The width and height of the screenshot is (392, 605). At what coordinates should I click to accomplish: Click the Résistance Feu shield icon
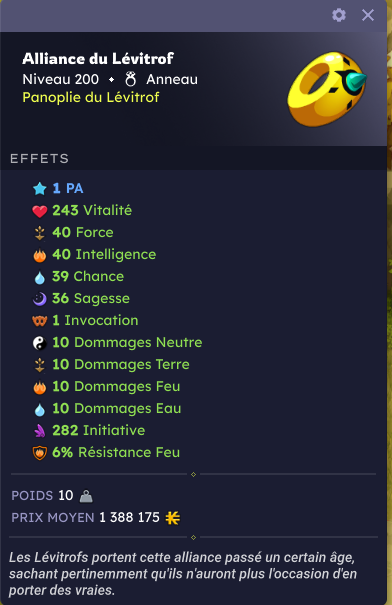click(x=40, y=453)
